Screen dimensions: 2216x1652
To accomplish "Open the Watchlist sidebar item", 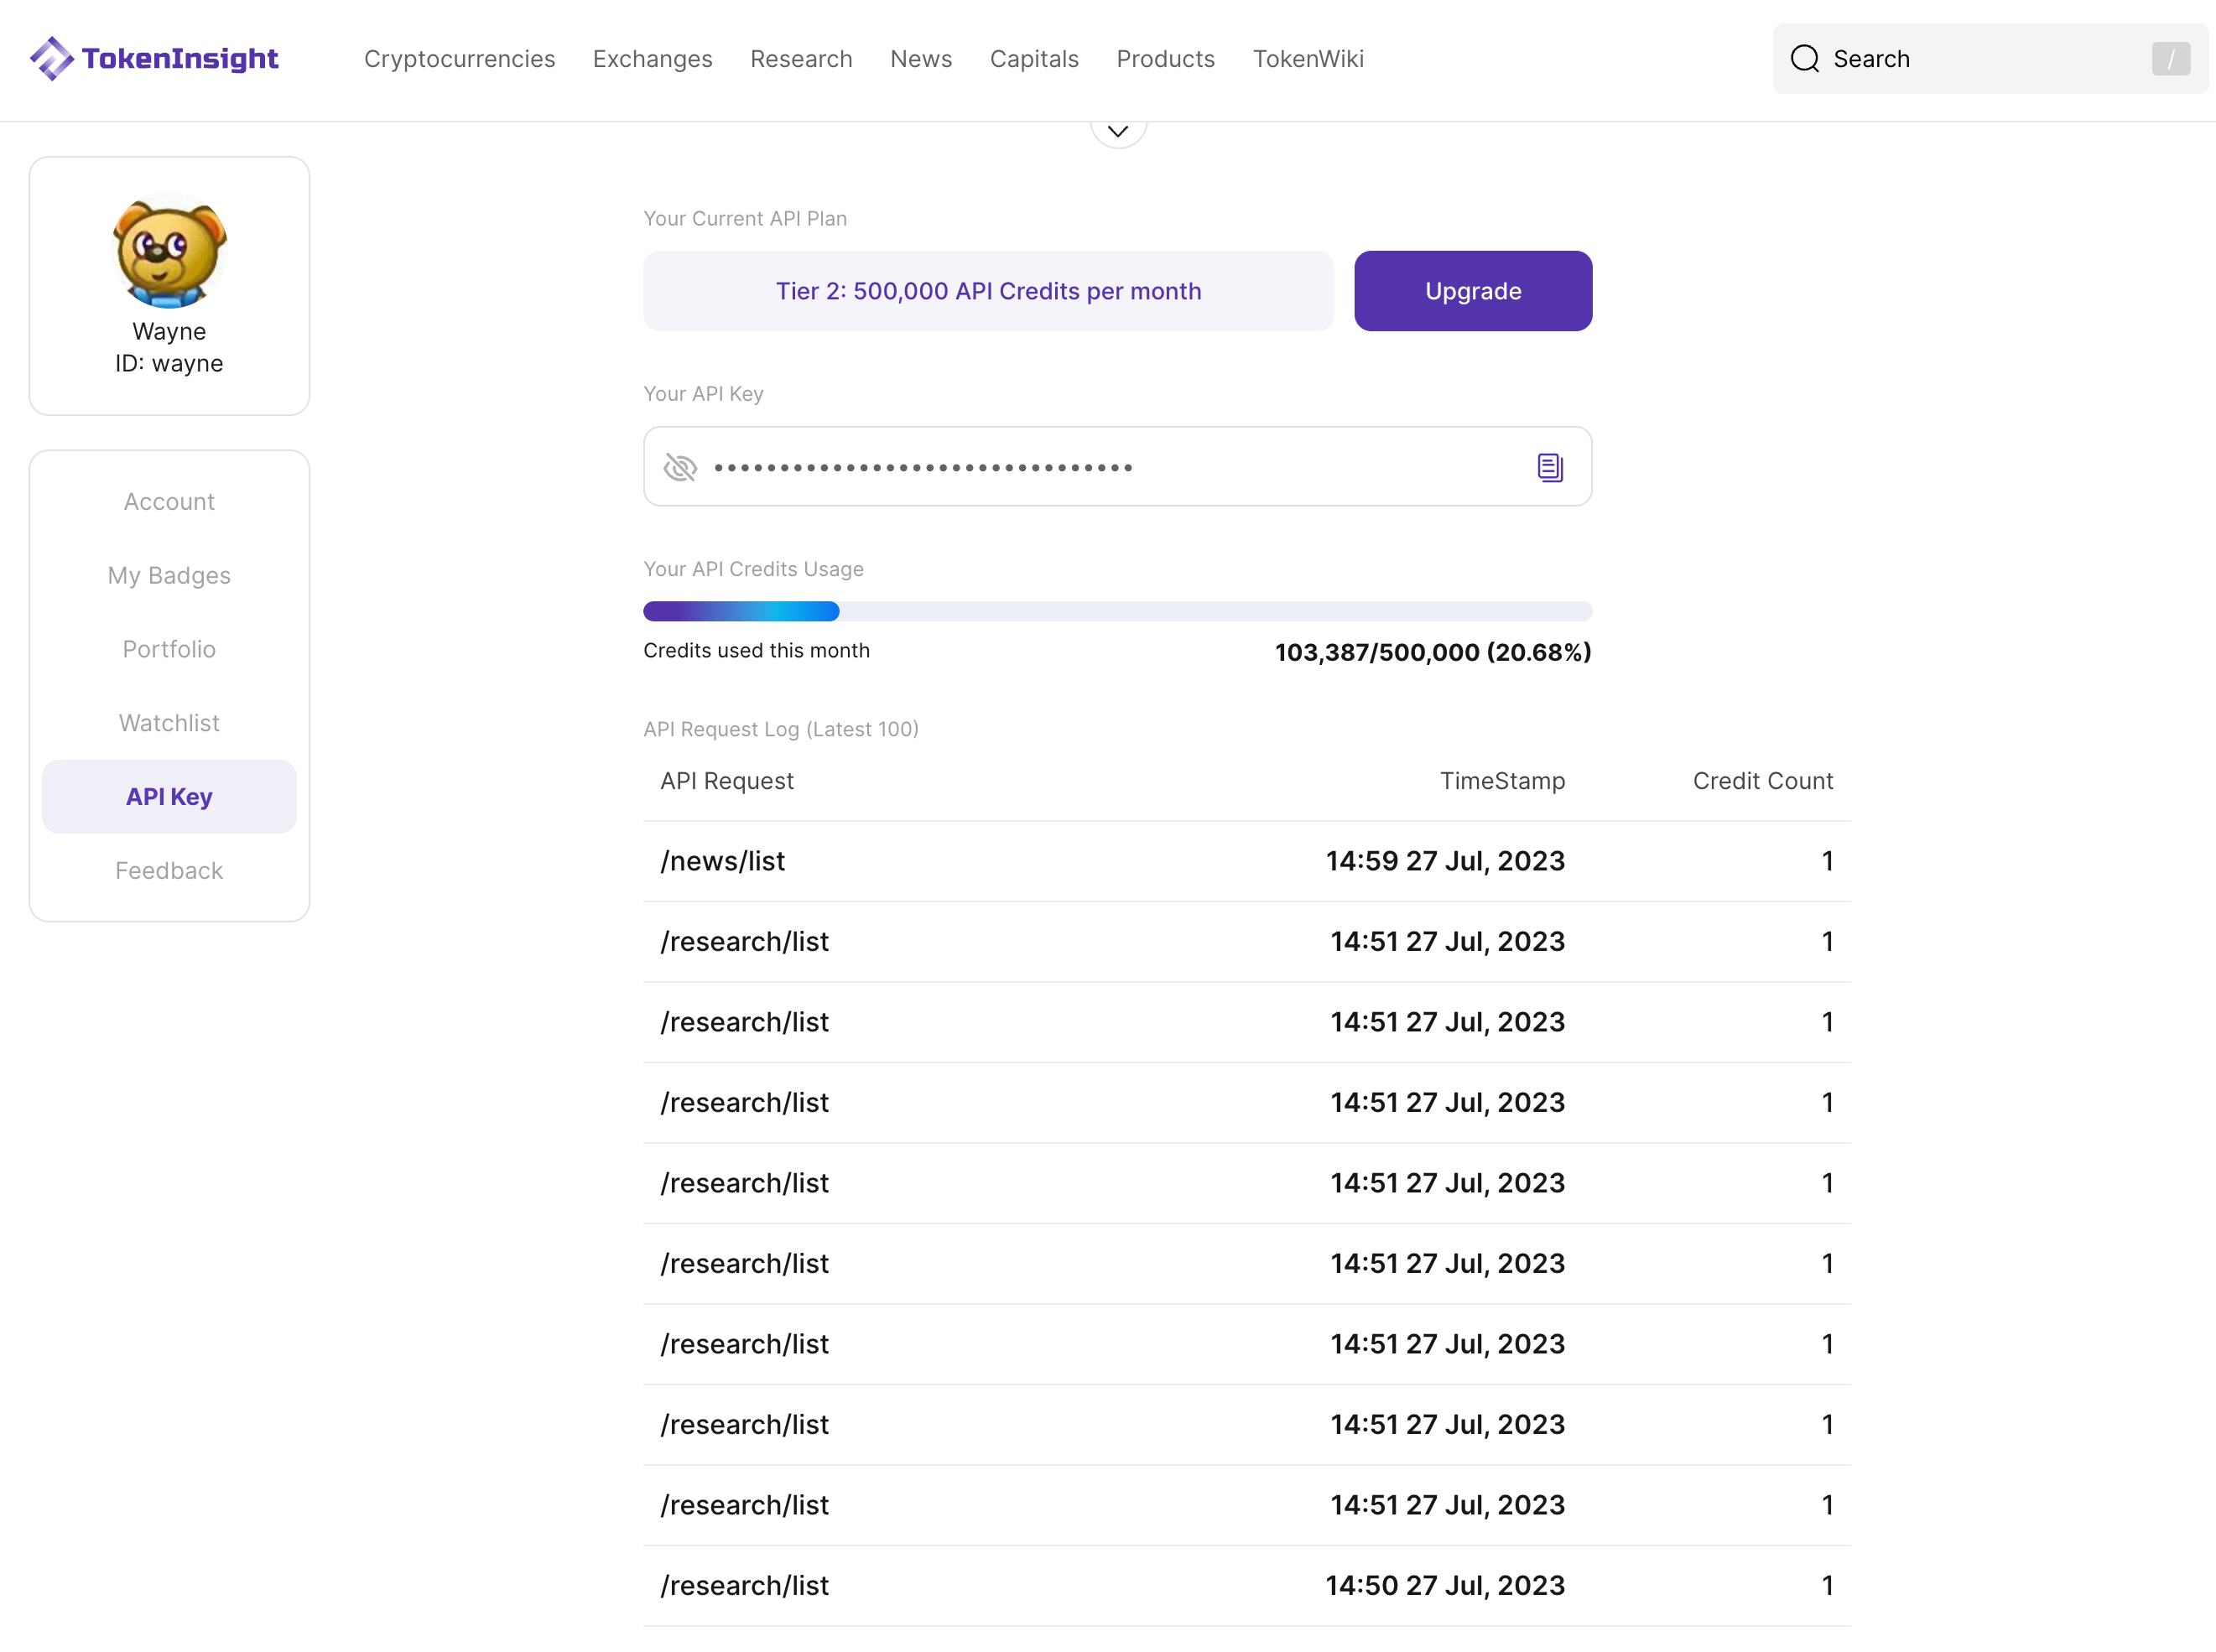I will 169,723.
